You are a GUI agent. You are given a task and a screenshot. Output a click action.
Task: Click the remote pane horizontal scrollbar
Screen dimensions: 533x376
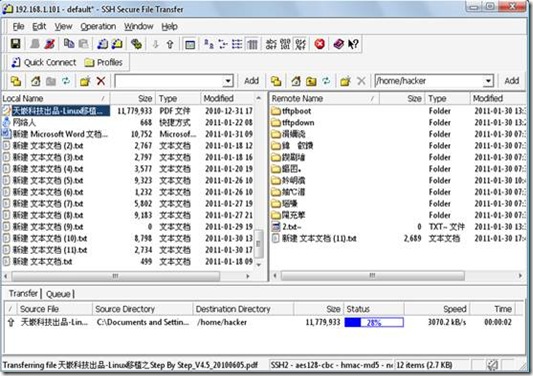pos(373,276)
